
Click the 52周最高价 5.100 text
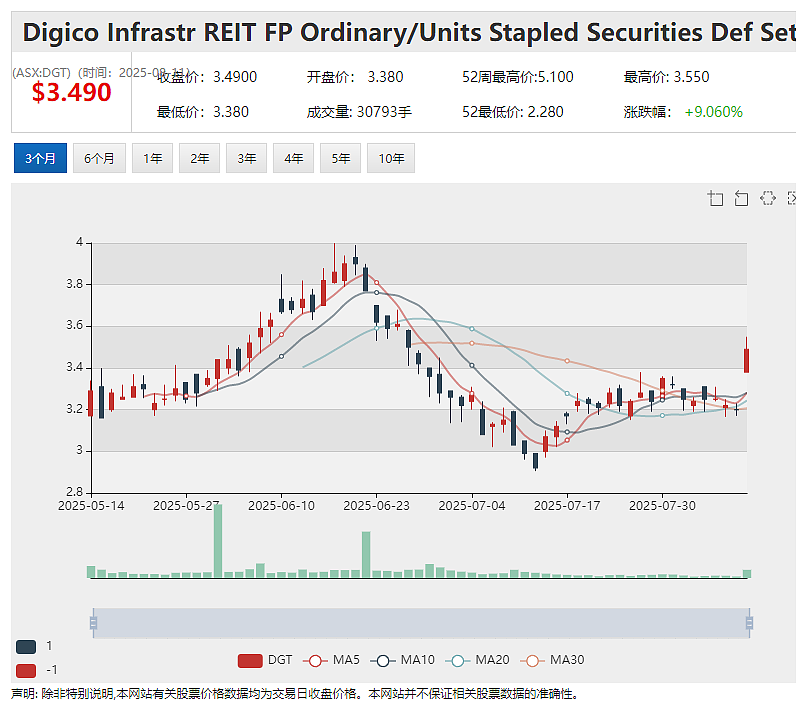click(x=518, y=77)
